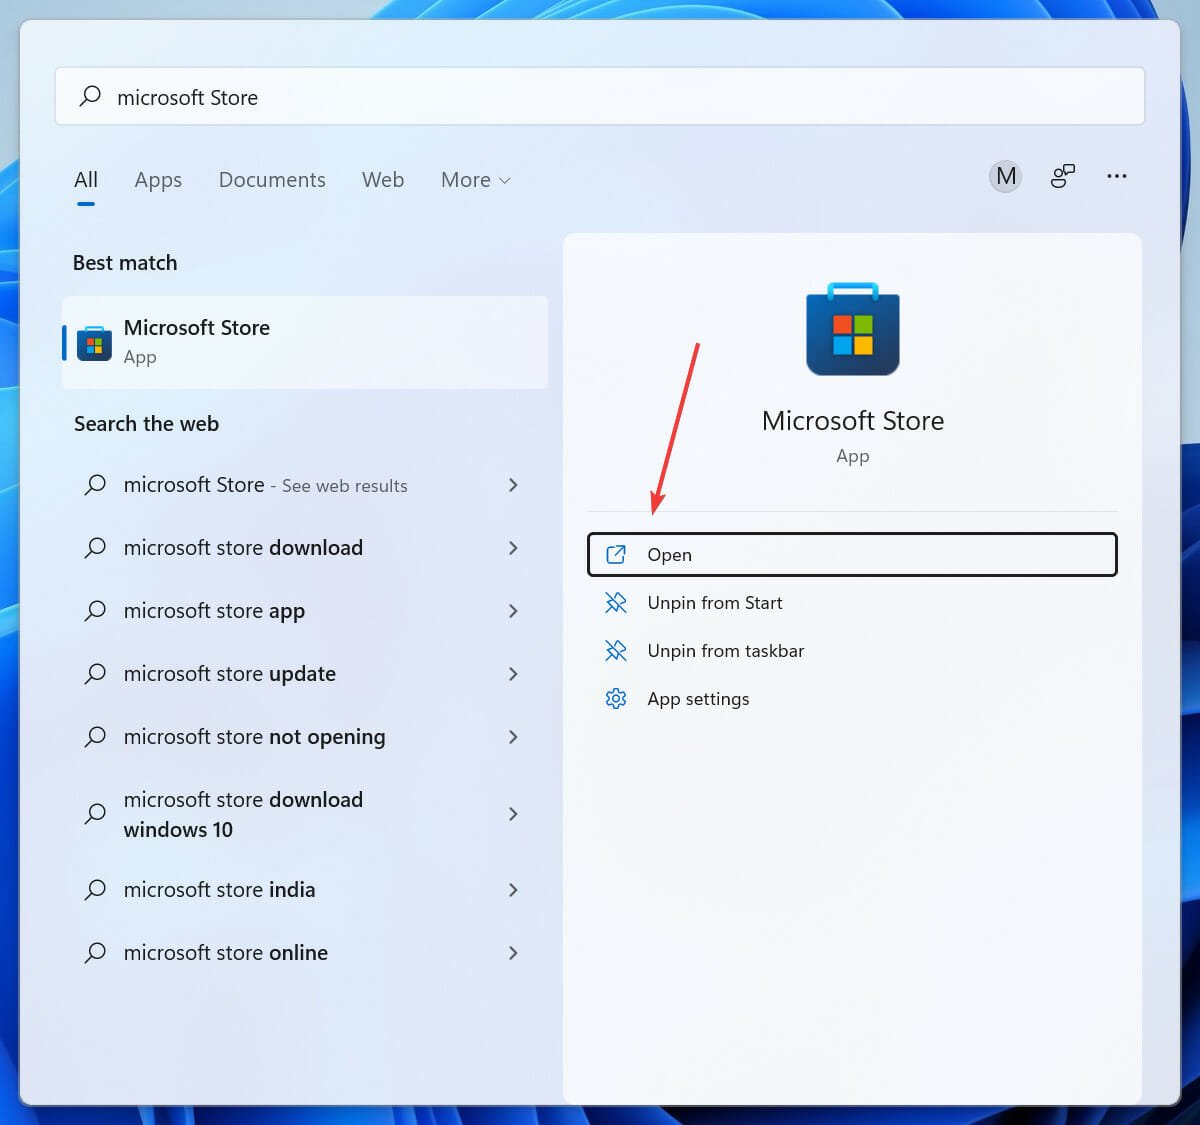Click the Unpin from Start pin icon

tap(616, 603)
